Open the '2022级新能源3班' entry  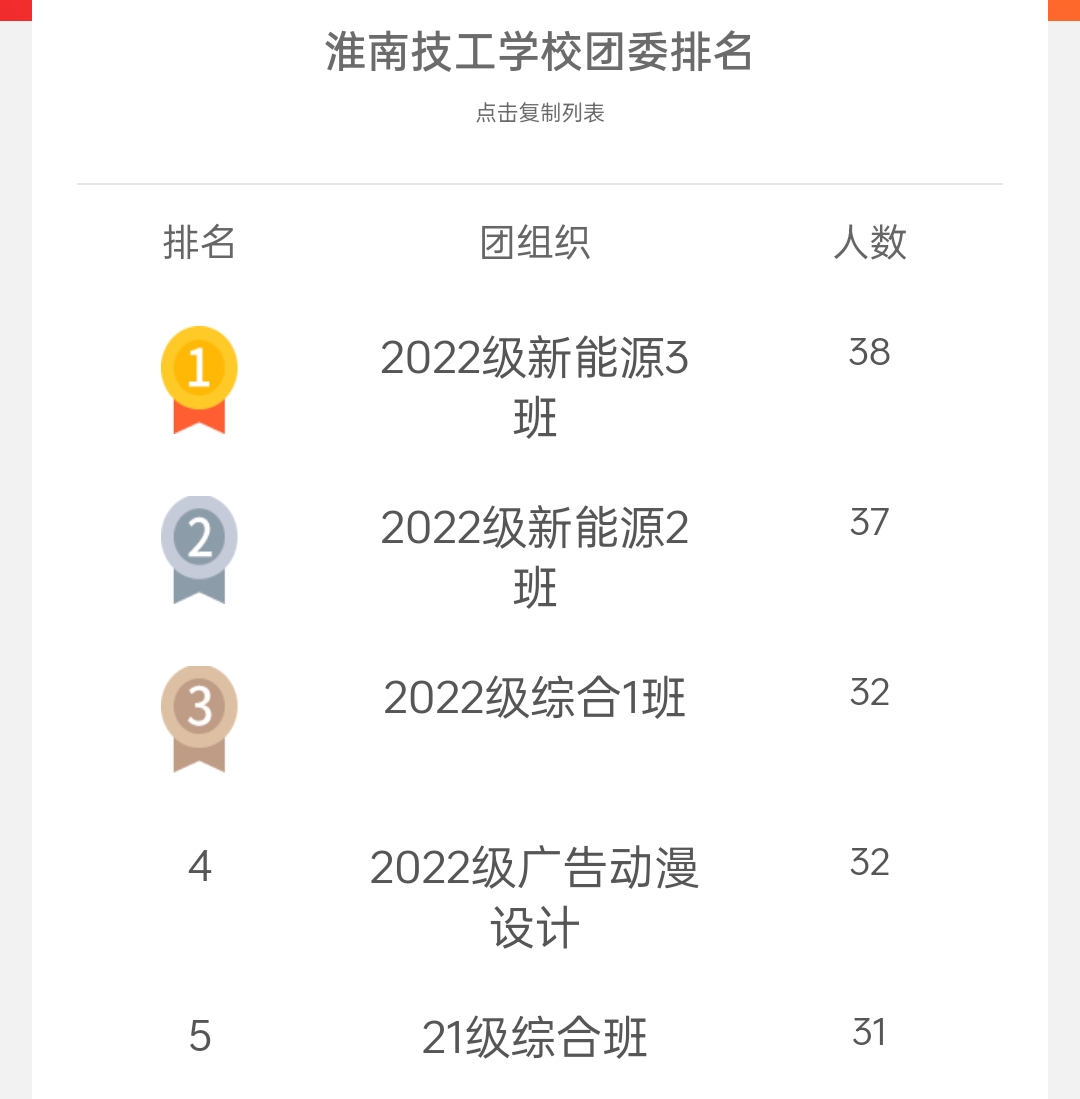535,388
